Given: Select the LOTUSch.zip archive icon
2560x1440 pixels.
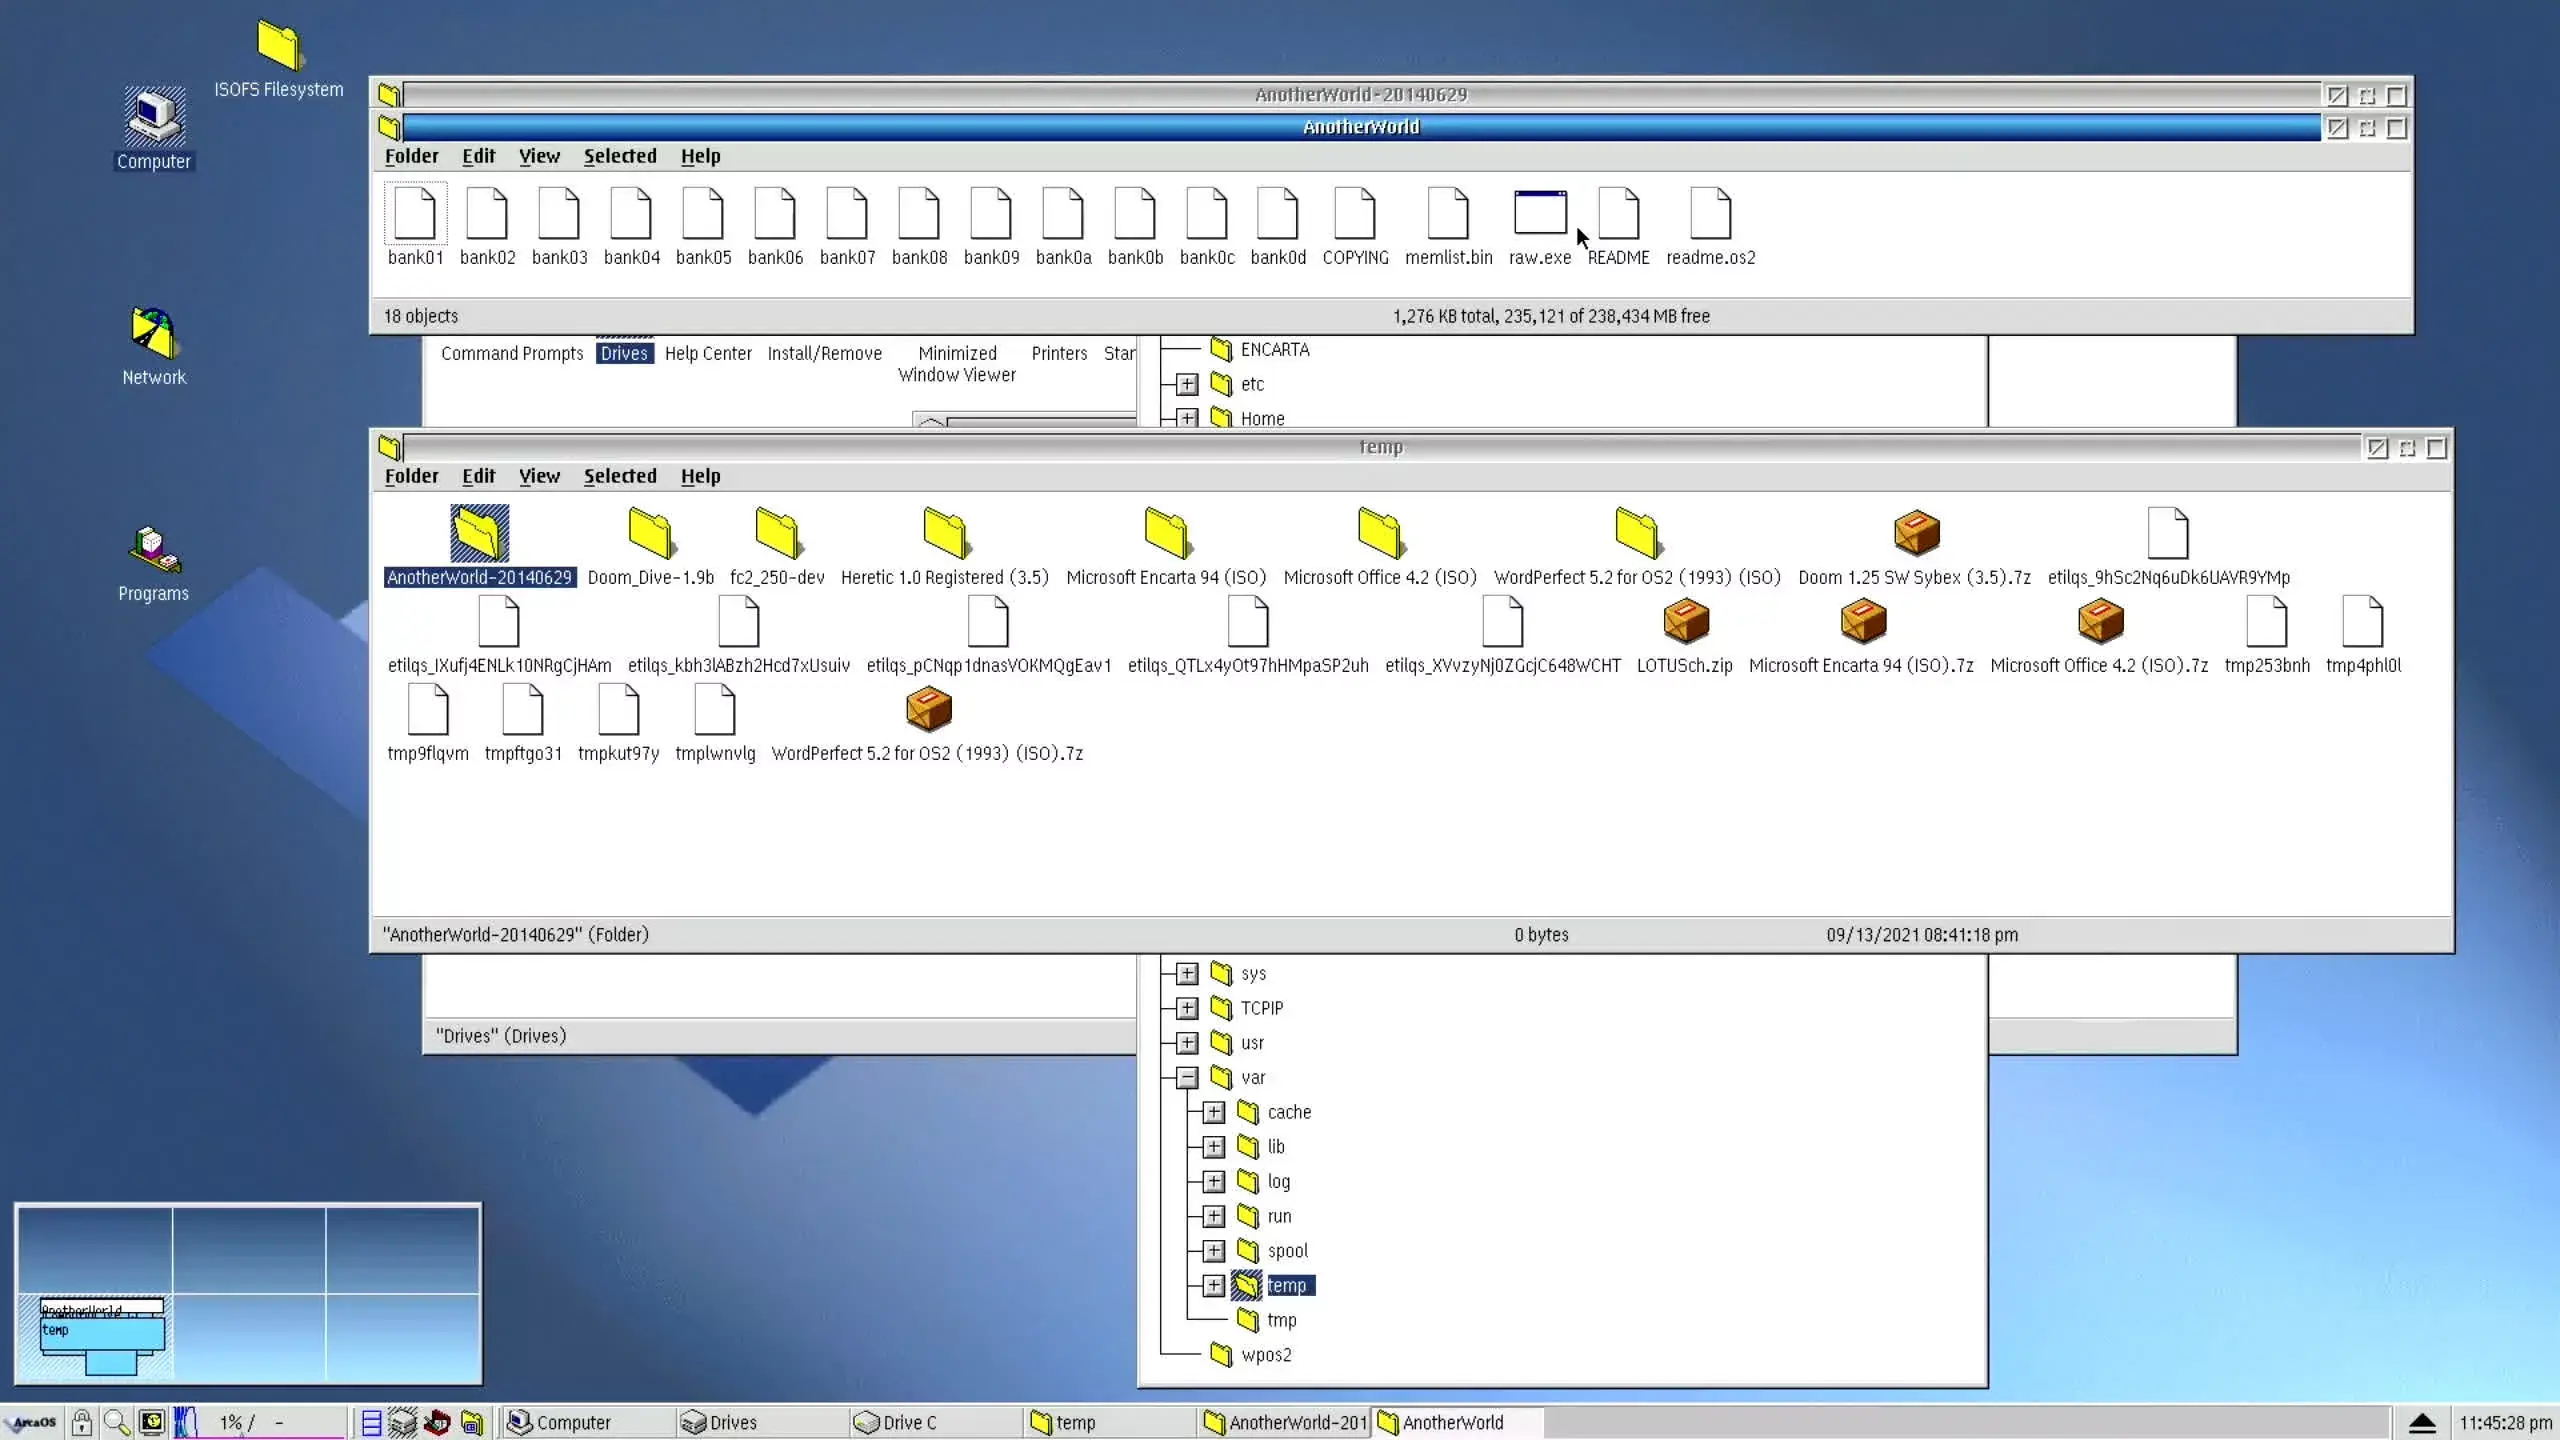Looking at the screenshot, I should tap(1685, 622).
